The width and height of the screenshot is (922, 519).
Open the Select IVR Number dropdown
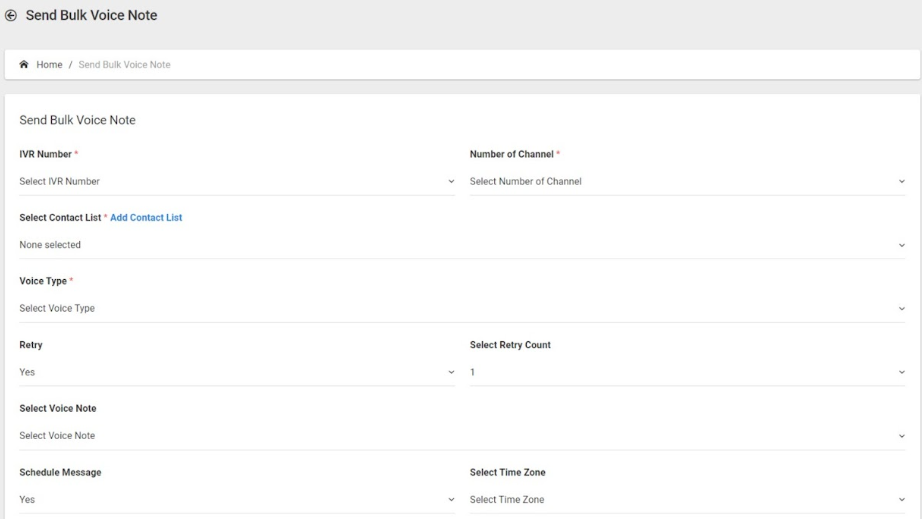[237, 182]
